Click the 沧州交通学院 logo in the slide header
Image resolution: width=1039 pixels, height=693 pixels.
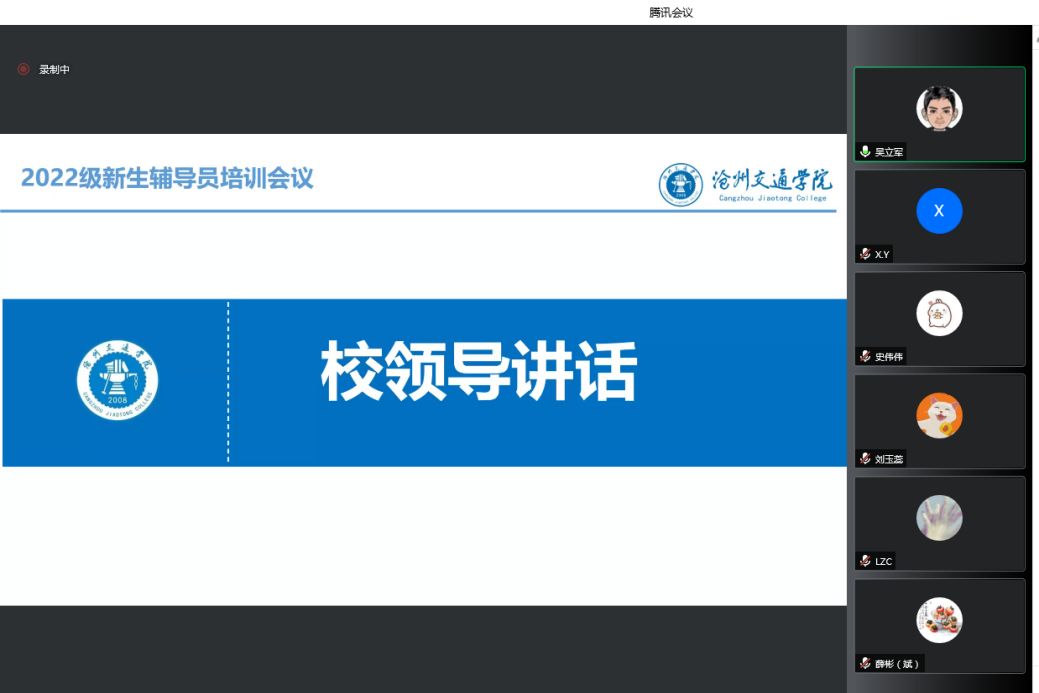pyautogui.click(x=746, y=184)
